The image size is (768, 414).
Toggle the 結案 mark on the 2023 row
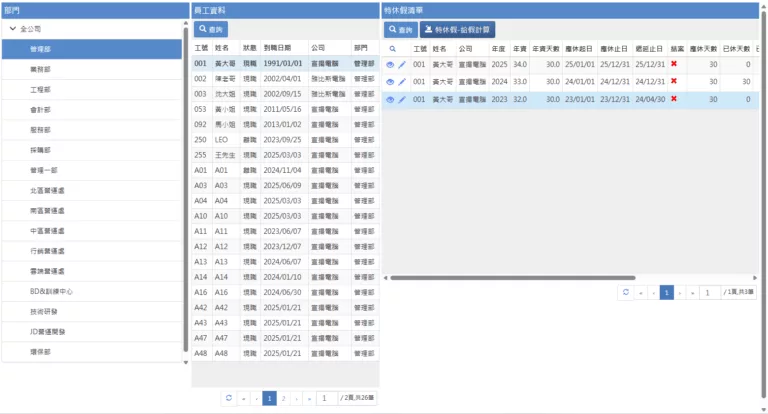pos(674,99)
